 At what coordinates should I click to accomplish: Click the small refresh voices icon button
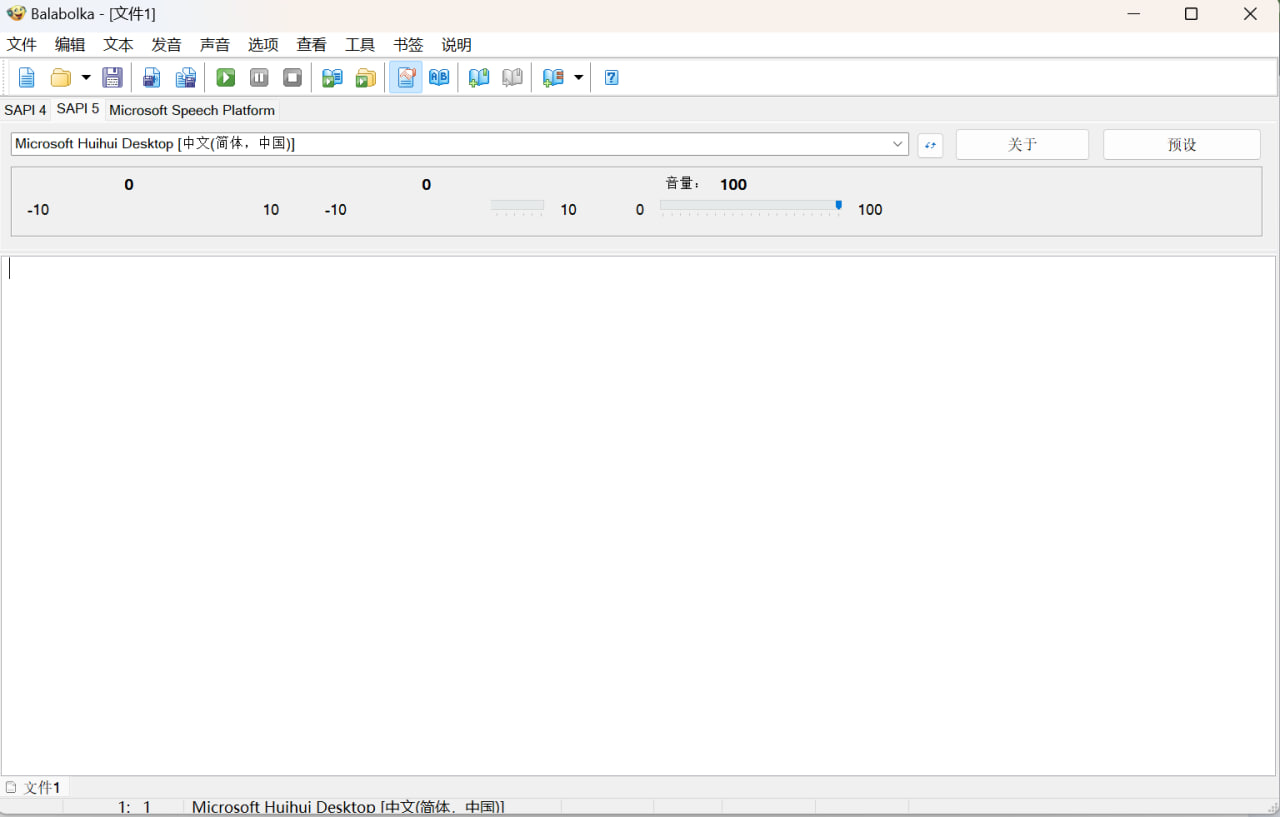coord(930,145)
